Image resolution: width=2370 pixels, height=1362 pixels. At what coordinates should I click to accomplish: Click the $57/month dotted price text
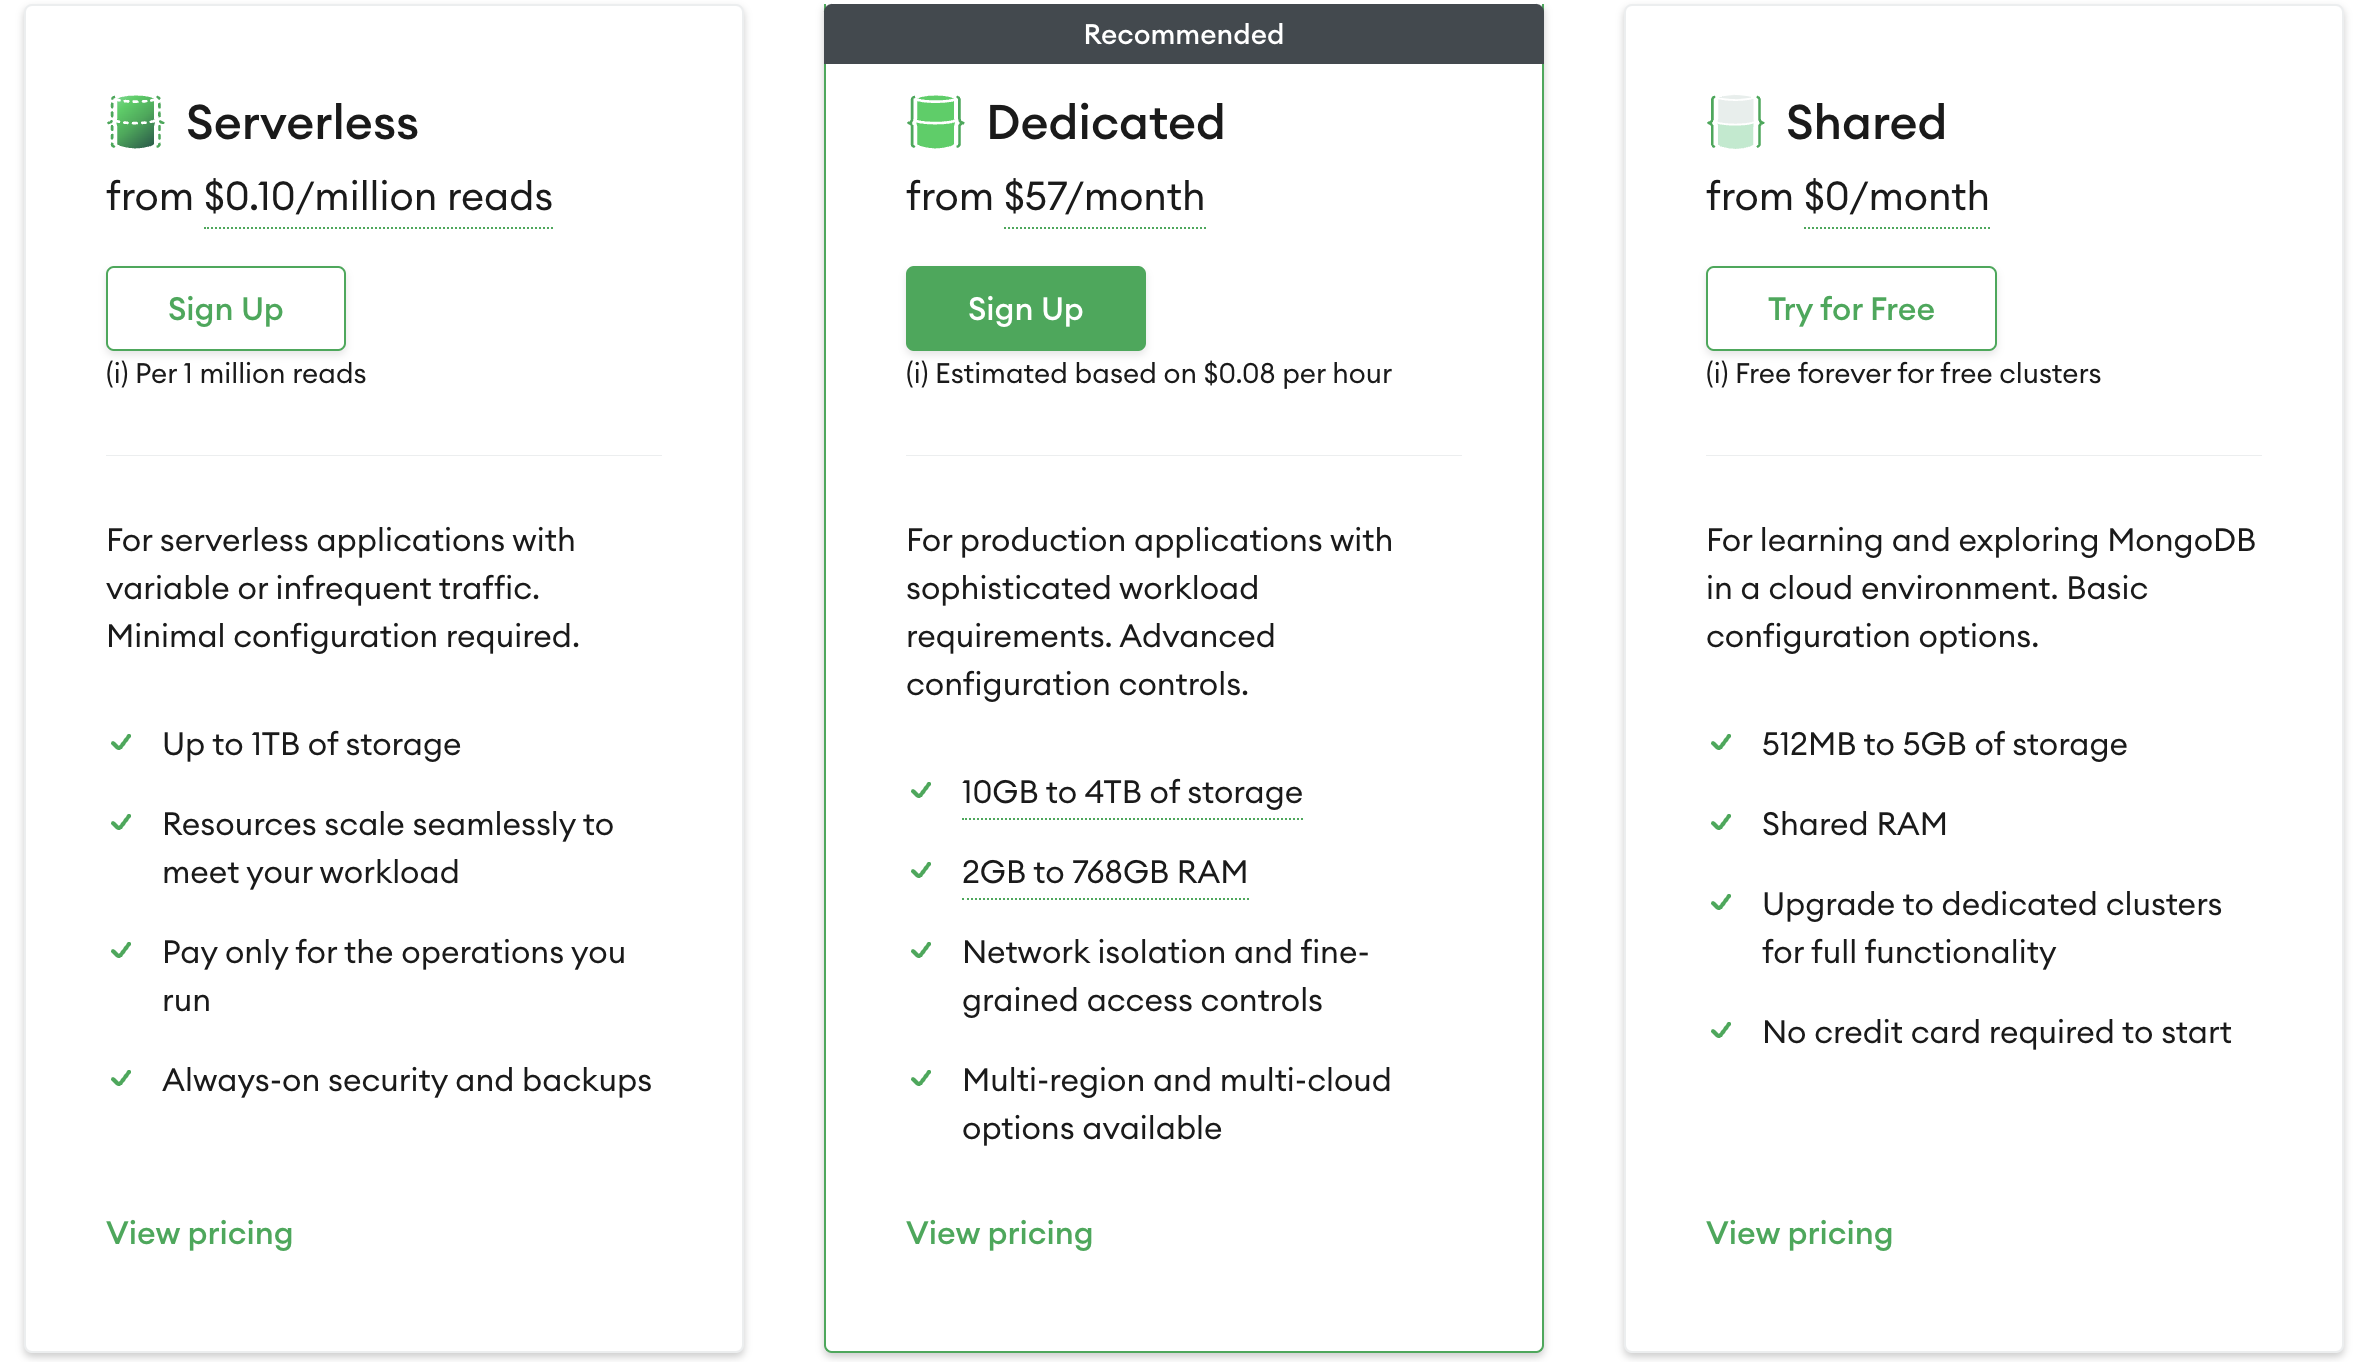point(1104,197)
